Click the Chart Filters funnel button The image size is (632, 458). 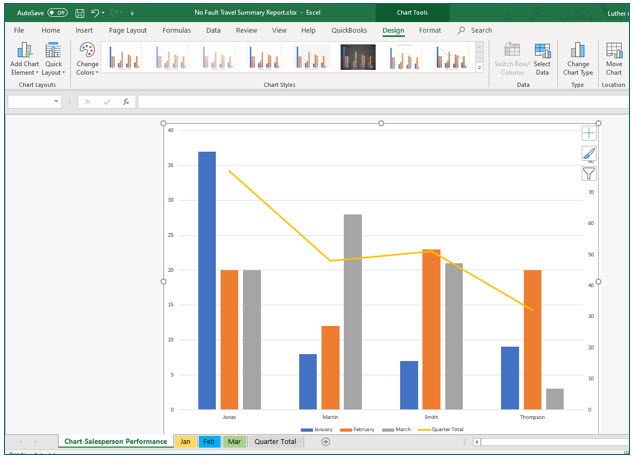(x=589, y=174)
